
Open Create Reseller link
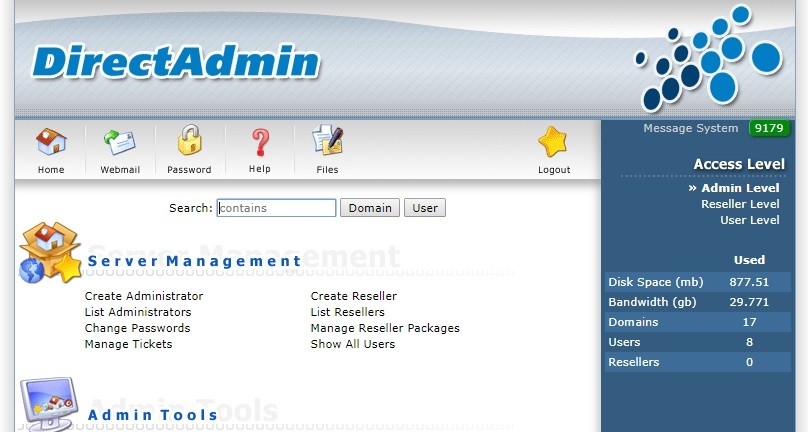tap(354, 296)
